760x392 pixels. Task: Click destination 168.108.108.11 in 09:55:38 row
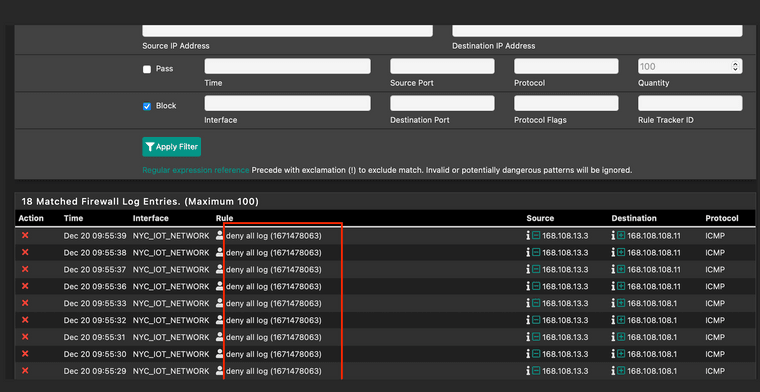point(654,253)
